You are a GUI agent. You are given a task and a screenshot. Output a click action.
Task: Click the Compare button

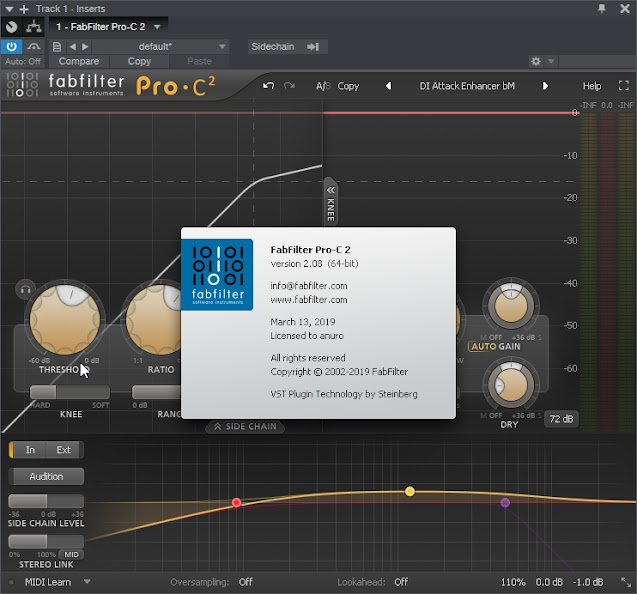[79, 61]
